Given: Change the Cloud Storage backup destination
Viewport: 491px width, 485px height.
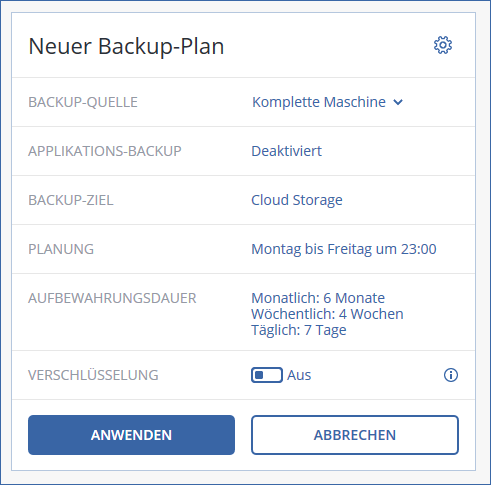Looking at the screenshot, I should [297, 200].
